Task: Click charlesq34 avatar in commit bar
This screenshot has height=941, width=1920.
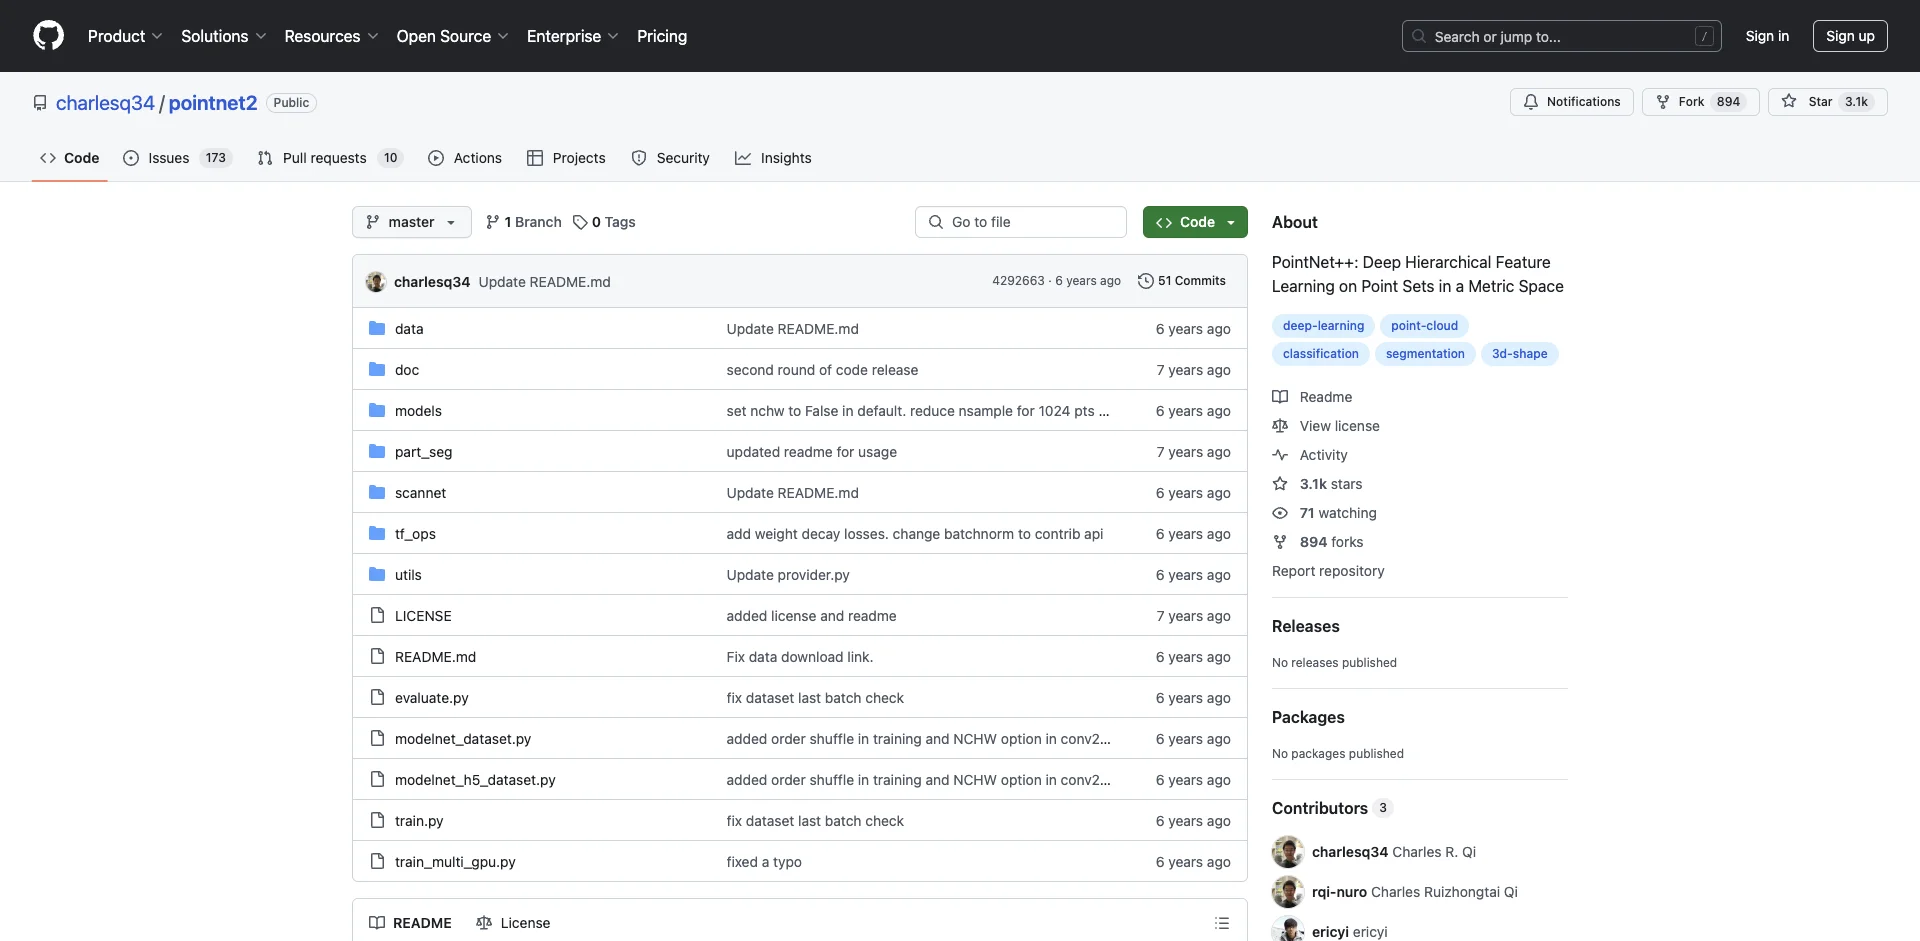Action: point(376,281)
